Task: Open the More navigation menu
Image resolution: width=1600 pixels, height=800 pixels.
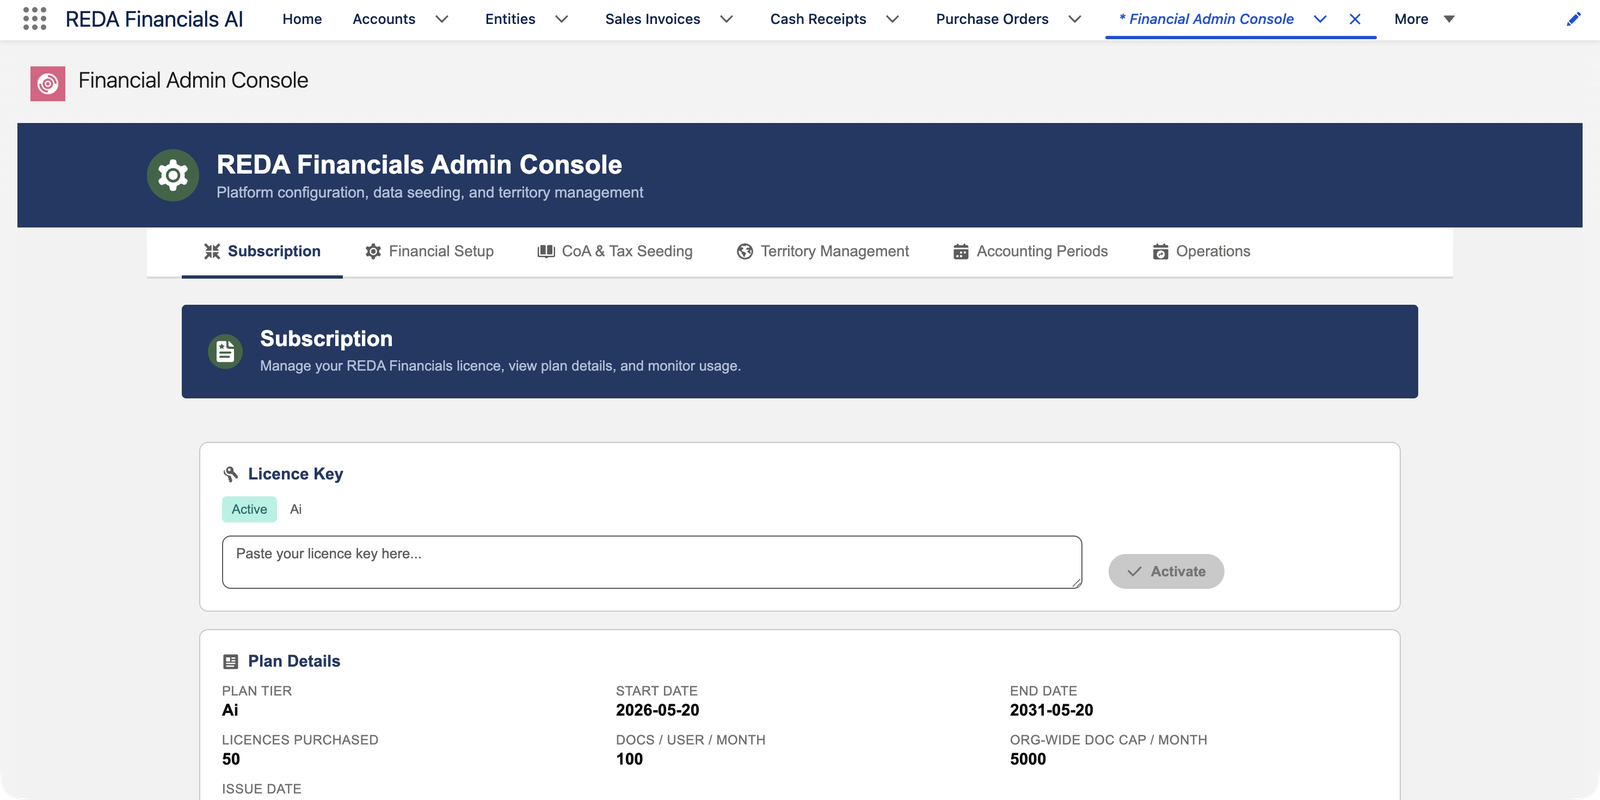Action: pos(1424,19)
